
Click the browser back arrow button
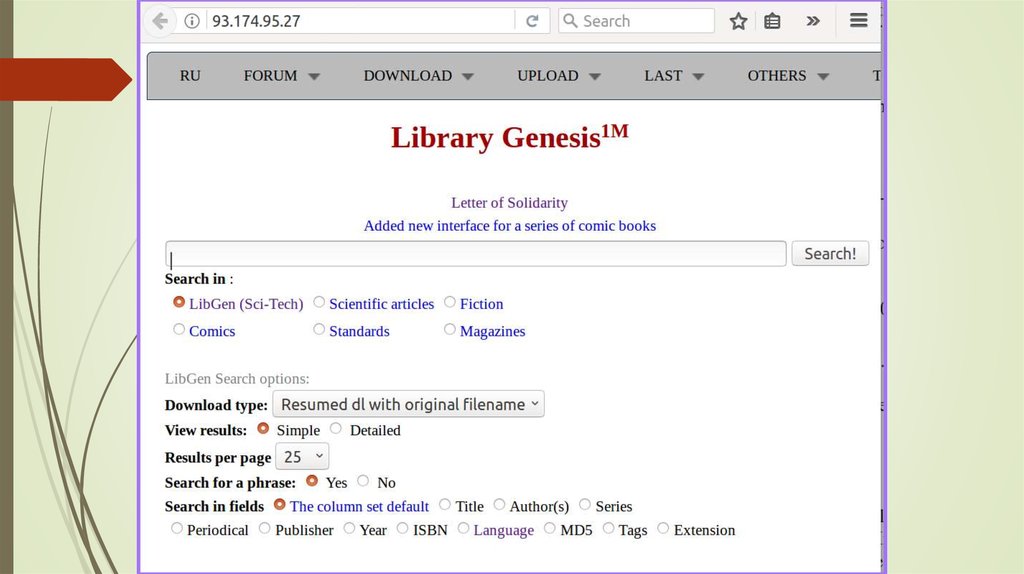[159, 21]
